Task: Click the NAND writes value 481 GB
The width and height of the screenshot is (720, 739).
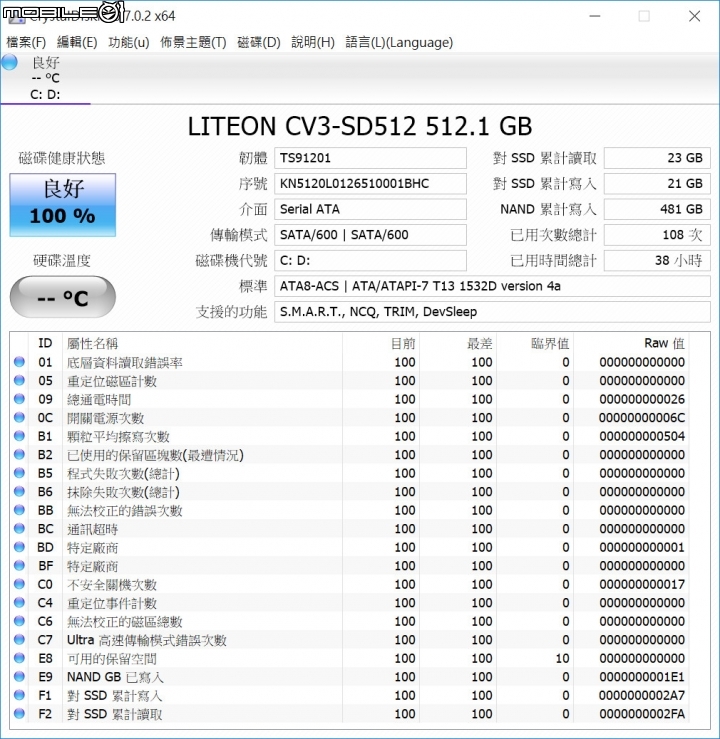Action: click(657, 209)
